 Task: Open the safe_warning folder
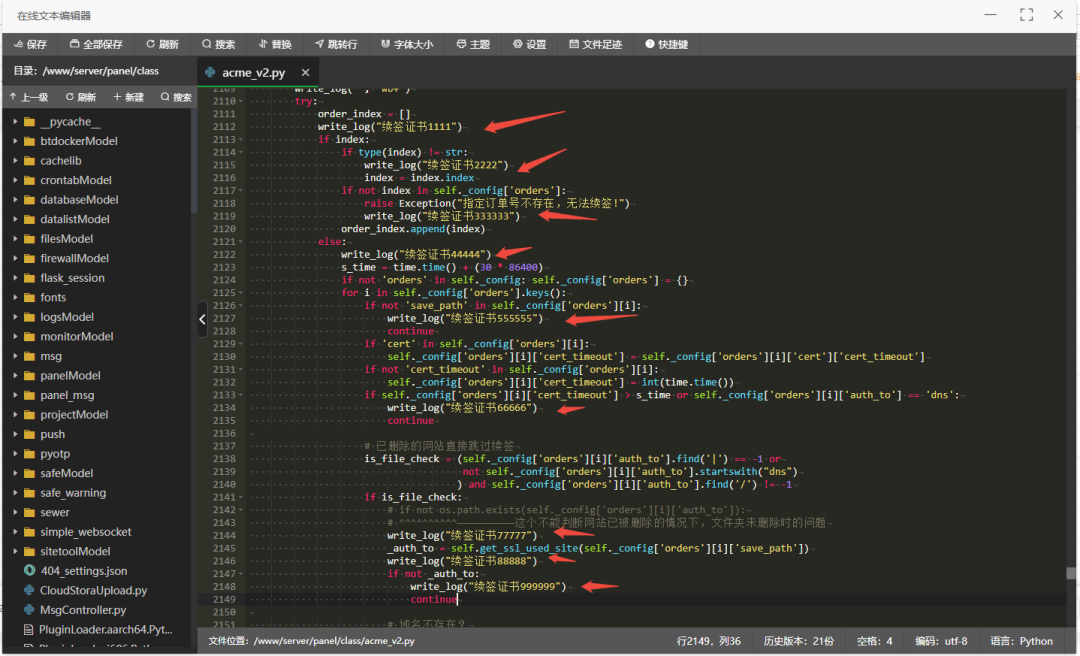[x=73, y=493]
